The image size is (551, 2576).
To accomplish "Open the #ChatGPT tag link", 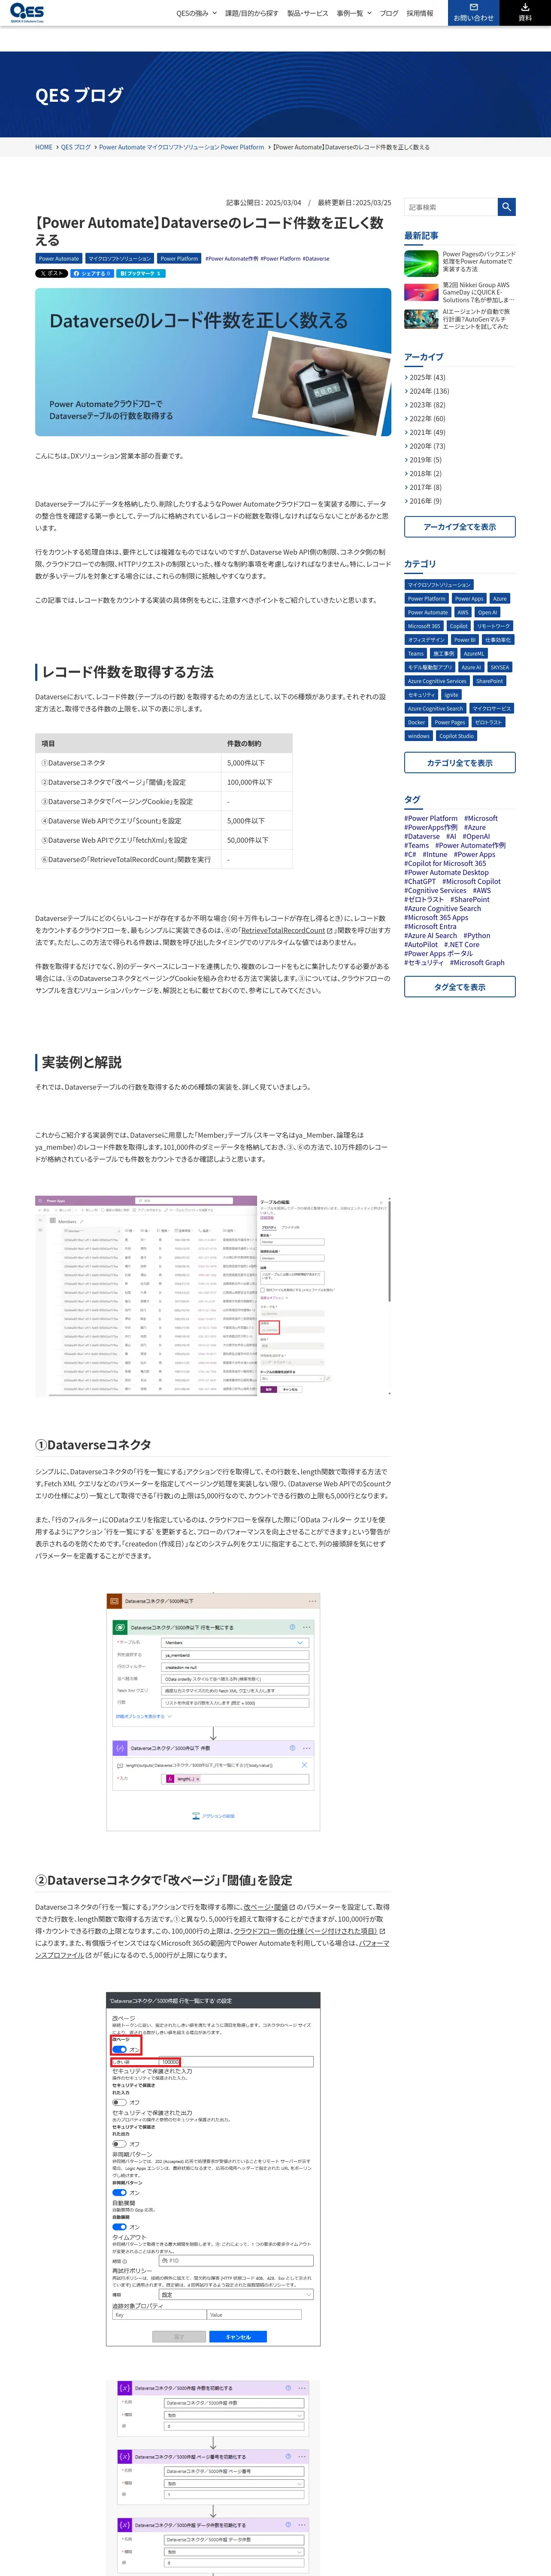I will (x=420, y=881).
